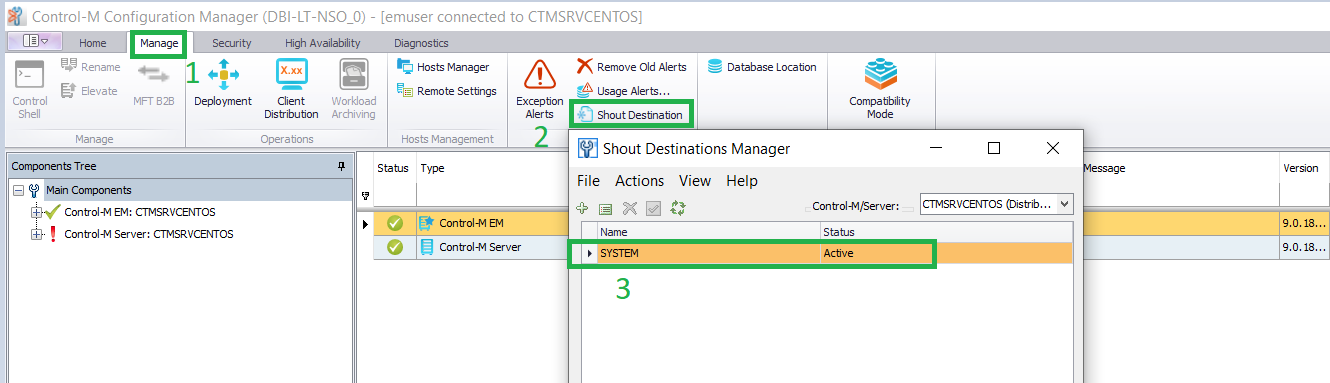Image resolution: width=1330 pixels, height=383 pixels.
Task: Select Control-M EM: CTMSRVCENTOS tree item
Action: pos(139,212)
